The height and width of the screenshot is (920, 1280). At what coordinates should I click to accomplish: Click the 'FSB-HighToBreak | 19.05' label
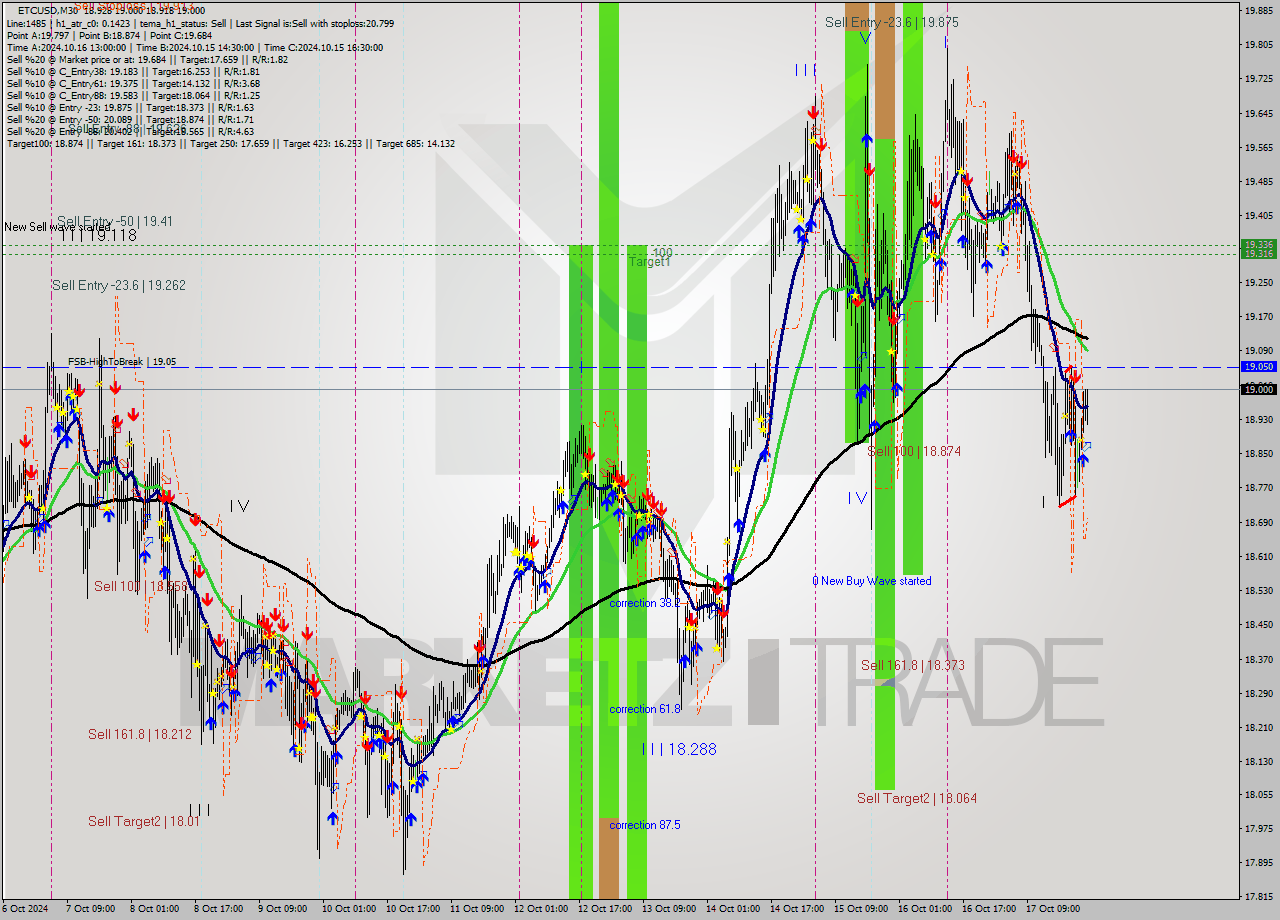click(122, 362)
